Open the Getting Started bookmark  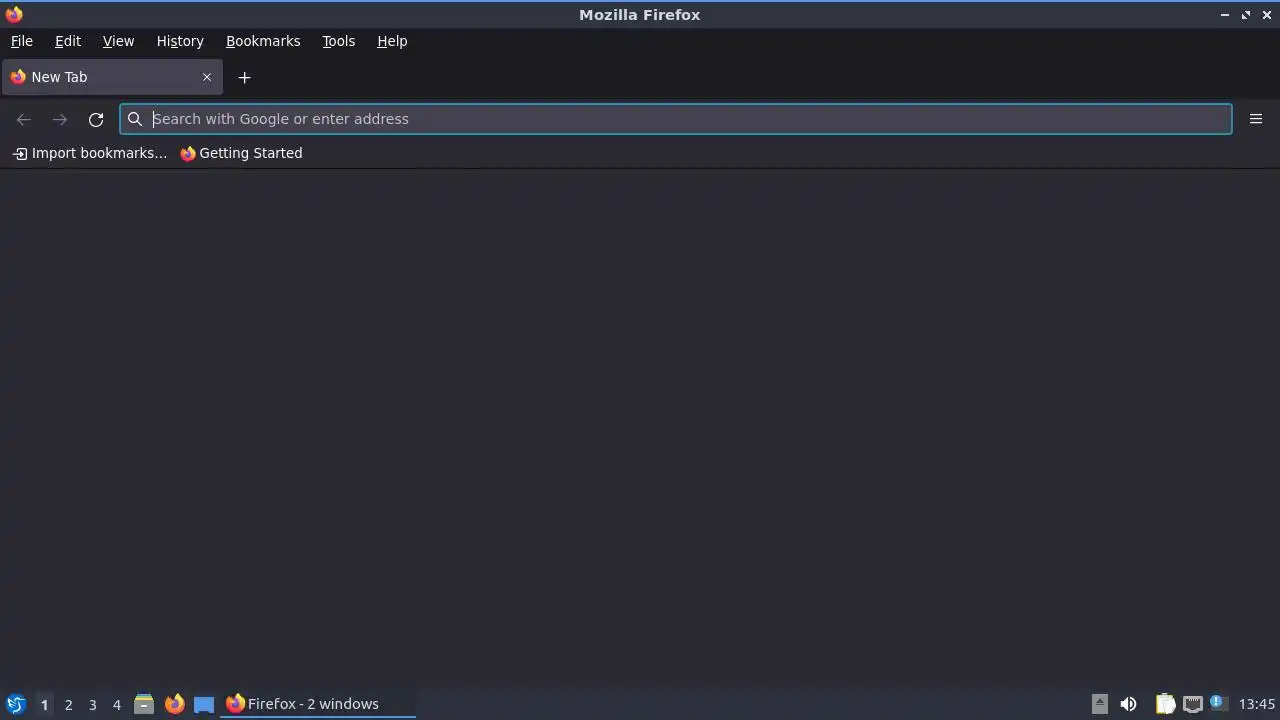tap(241, 153)
